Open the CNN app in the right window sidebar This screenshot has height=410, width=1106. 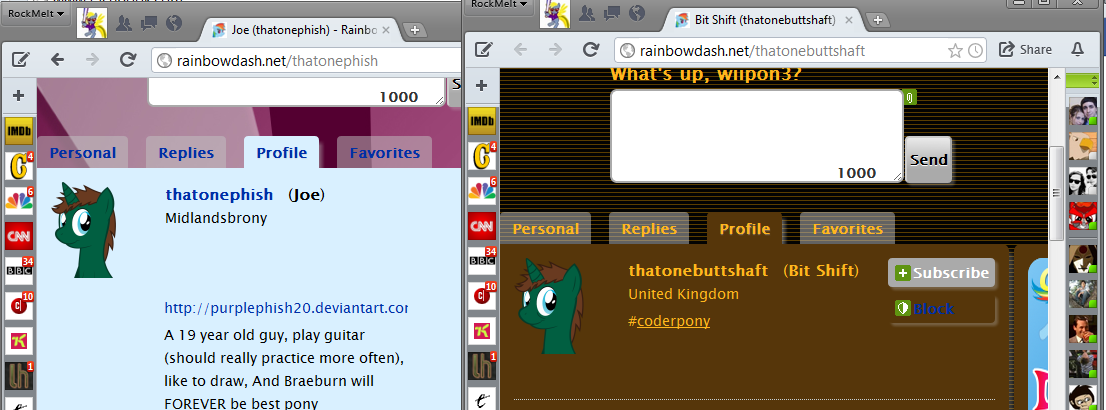pos(482,226)
